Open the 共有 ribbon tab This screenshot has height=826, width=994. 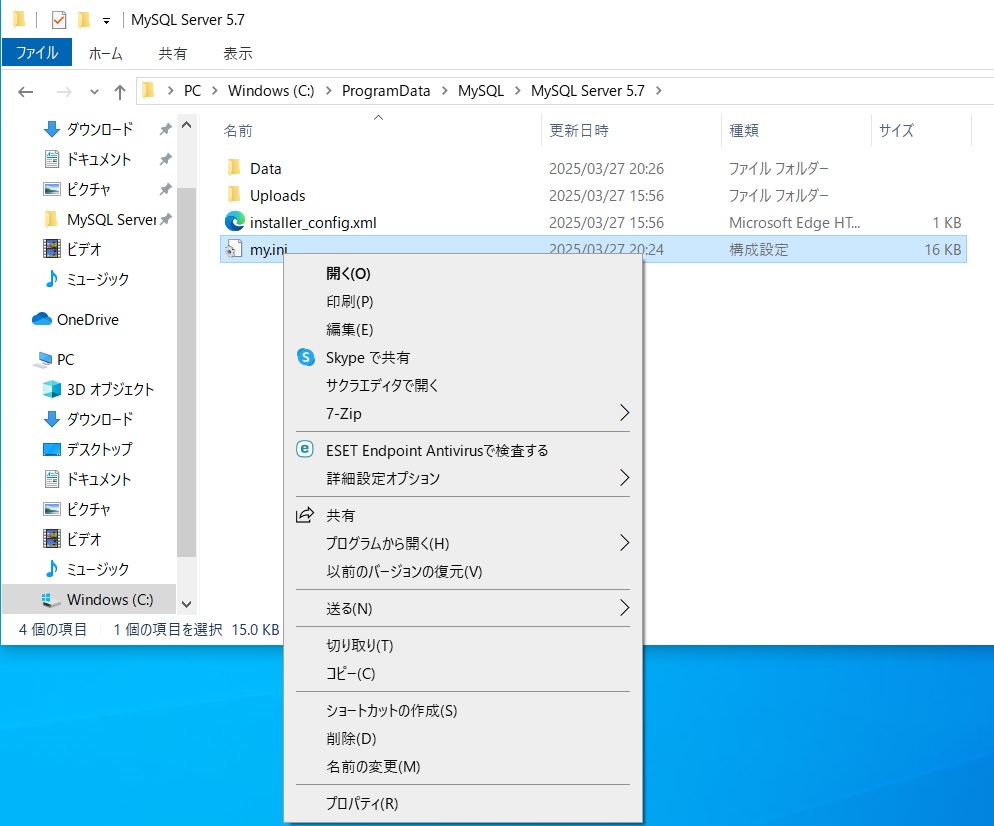pos(172,53)
